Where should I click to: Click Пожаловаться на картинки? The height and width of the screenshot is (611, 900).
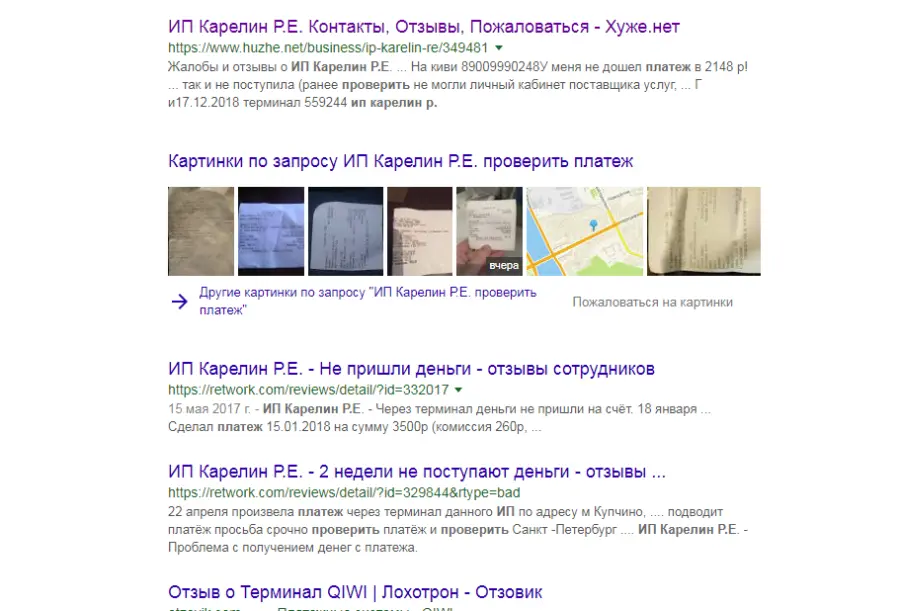(653, 302)
